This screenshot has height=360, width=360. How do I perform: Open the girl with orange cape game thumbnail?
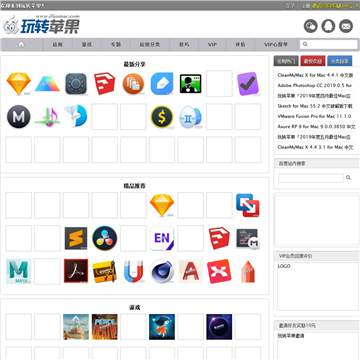coord(162,327)
